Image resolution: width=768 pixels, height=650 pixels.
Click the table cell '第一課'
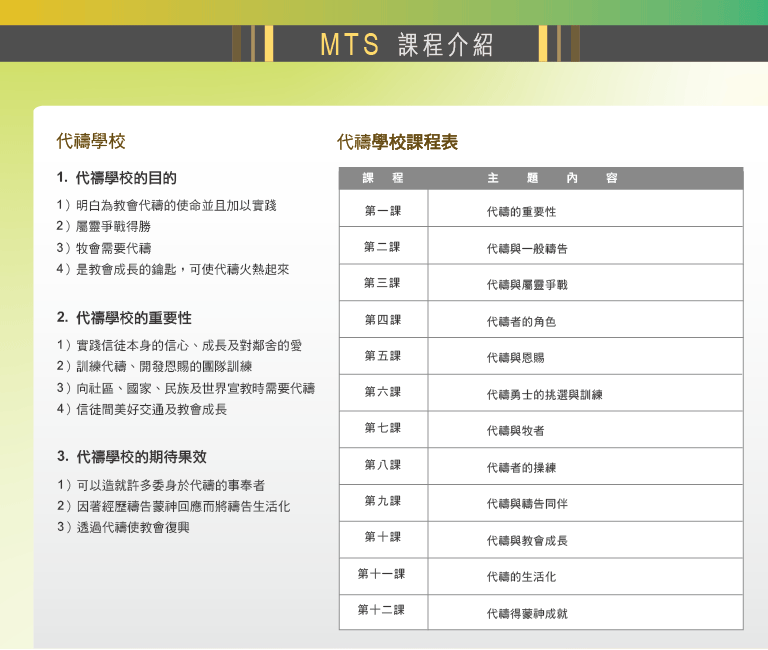pos(383,211)
